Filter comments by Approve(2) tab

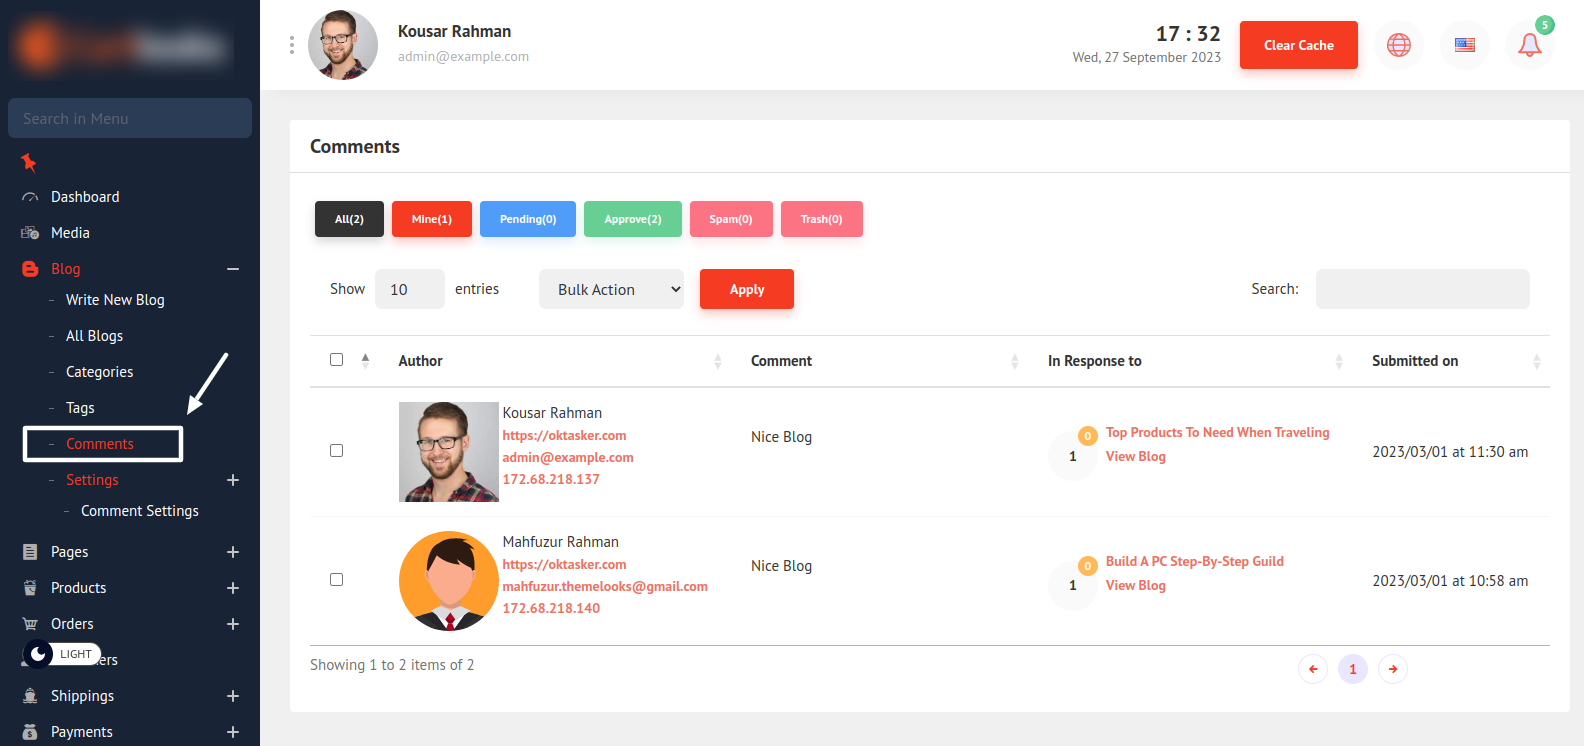tap(632, 219)
